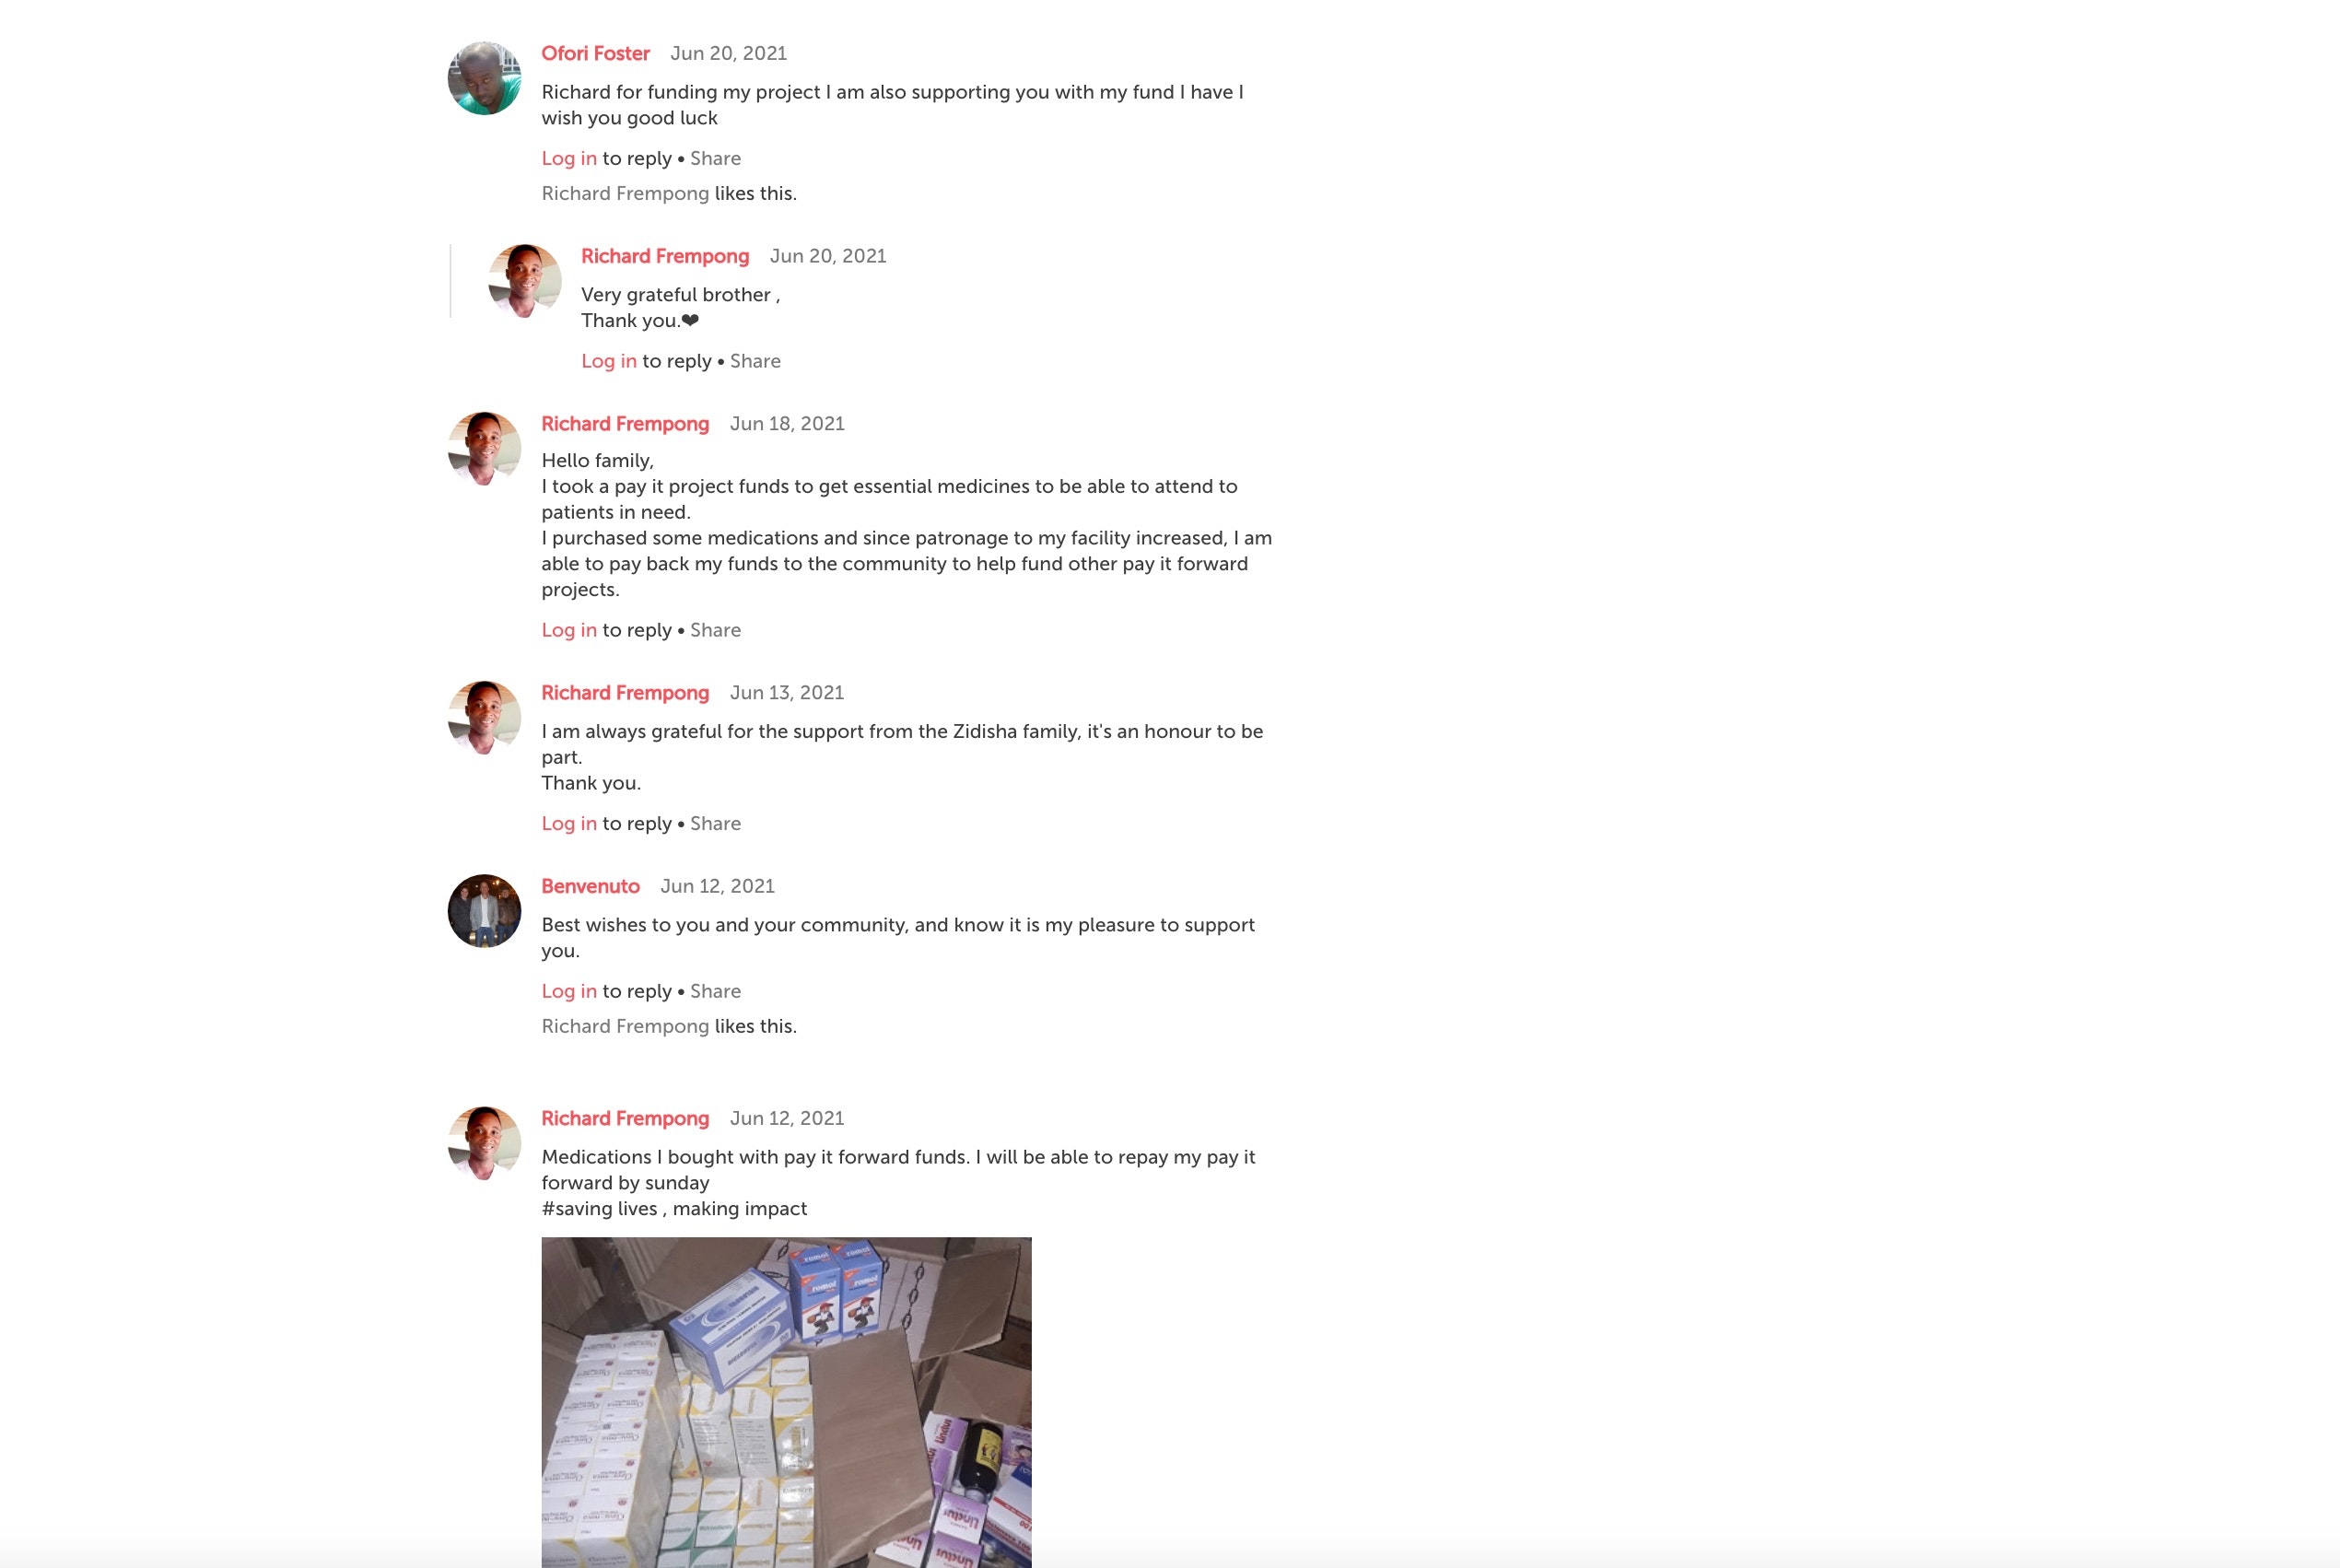
Task: Share Ofori Foster's comment
Action: click(715, 158)
